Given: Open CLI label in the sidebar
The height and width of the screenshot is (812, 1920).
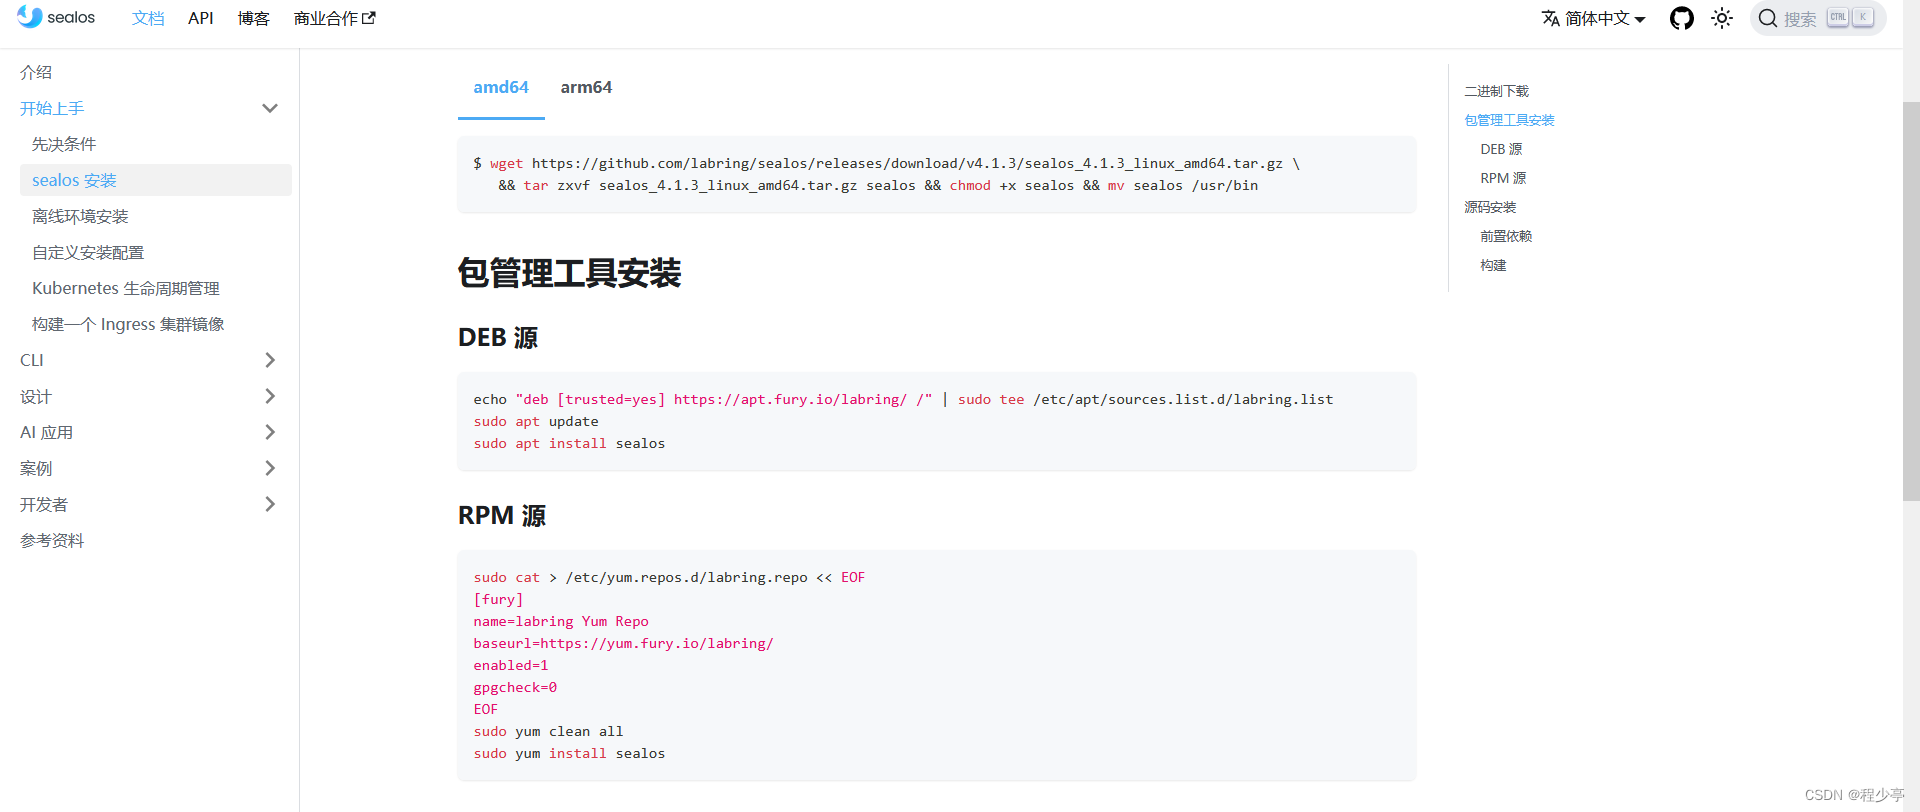Looking at the screenshot, I should [x=32, y=360].
